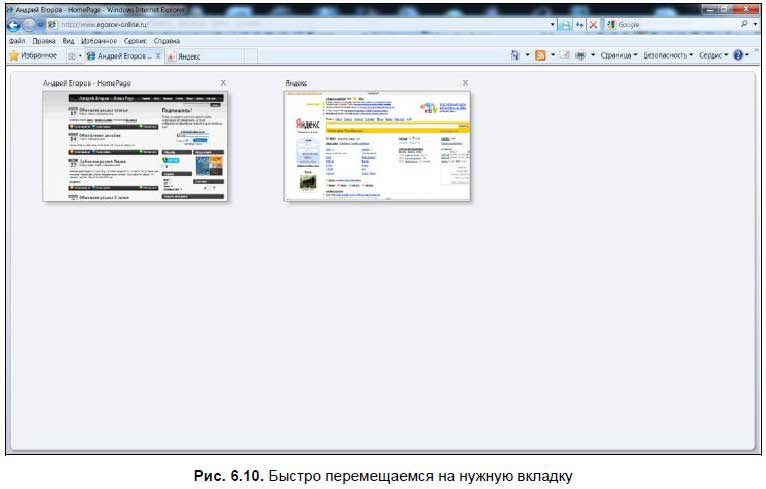Screen dimensions: 766x489
Task: Click the Help question mark icon
Action: point(738,56)
